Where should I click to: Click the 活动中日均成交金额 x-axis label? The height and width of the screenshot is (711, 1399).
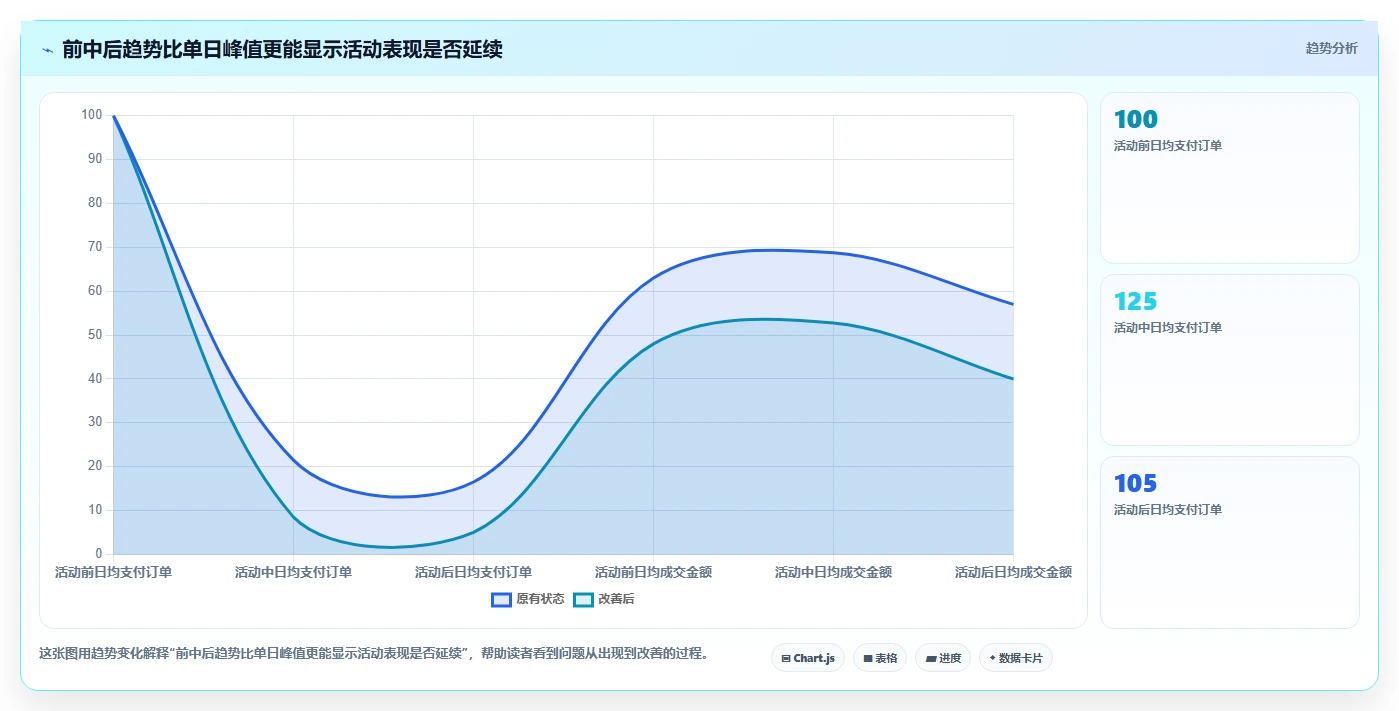833,572
